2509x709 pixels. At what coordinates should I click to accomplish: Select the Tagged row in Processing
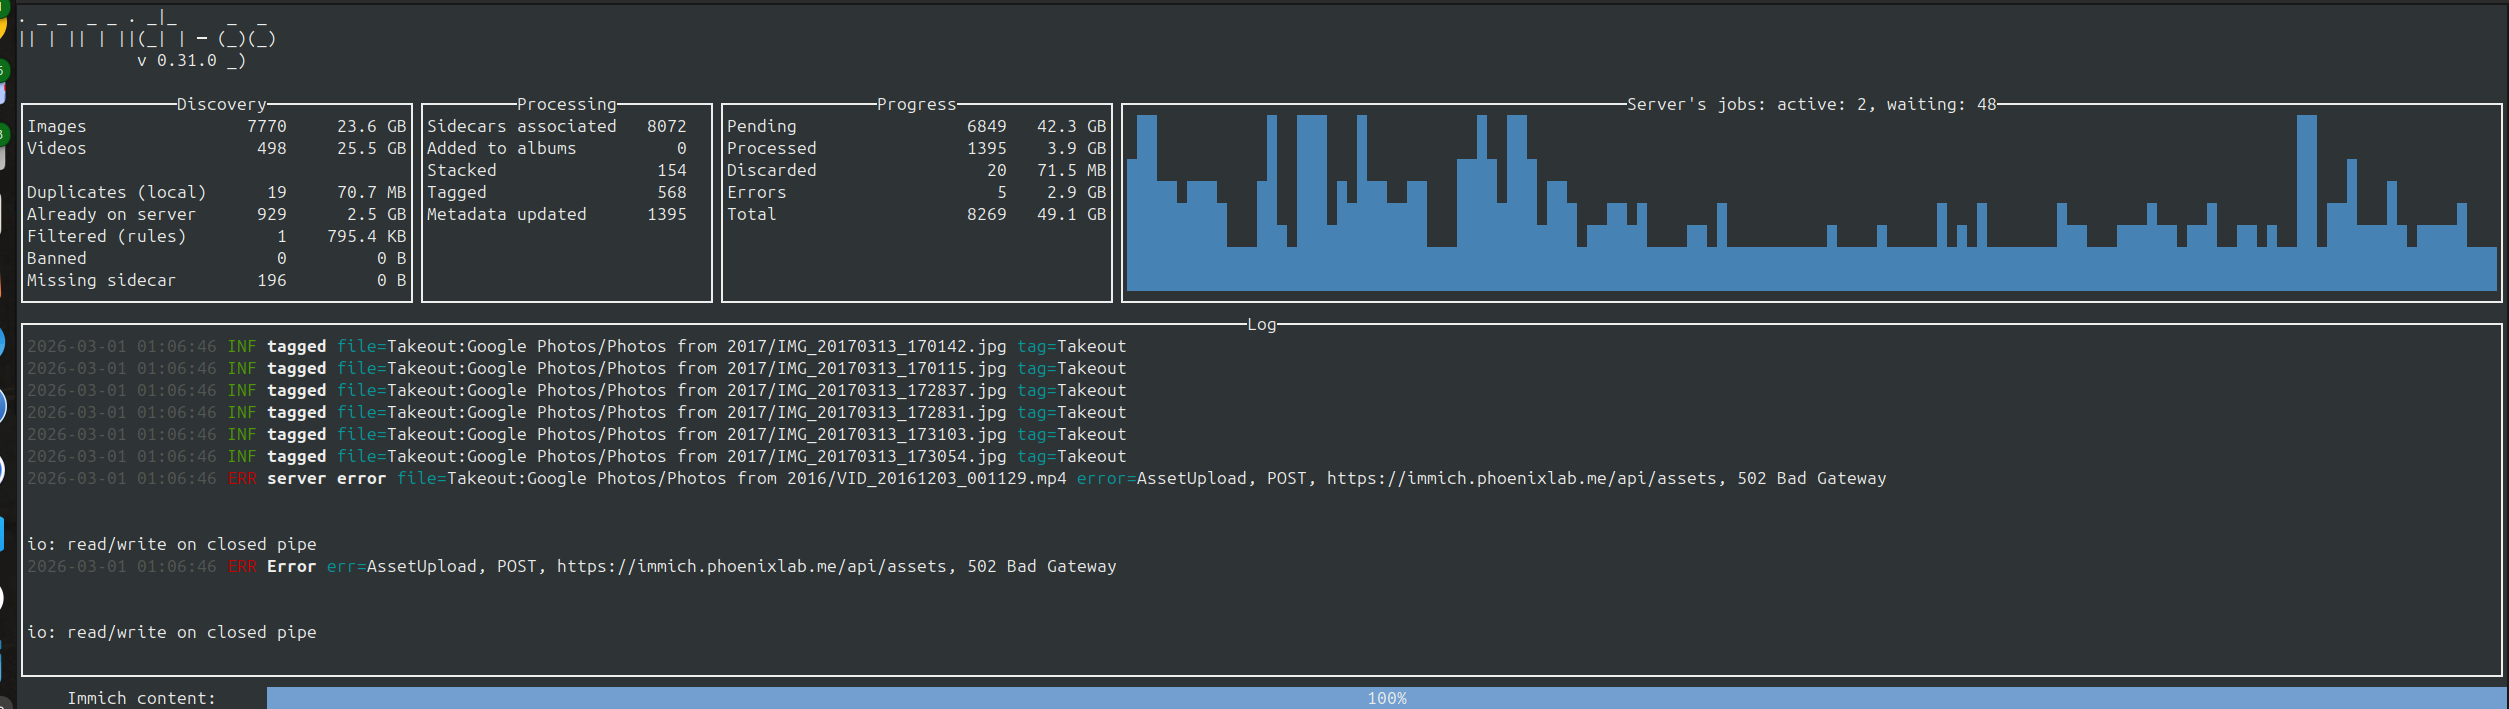(x=557, y=192)
